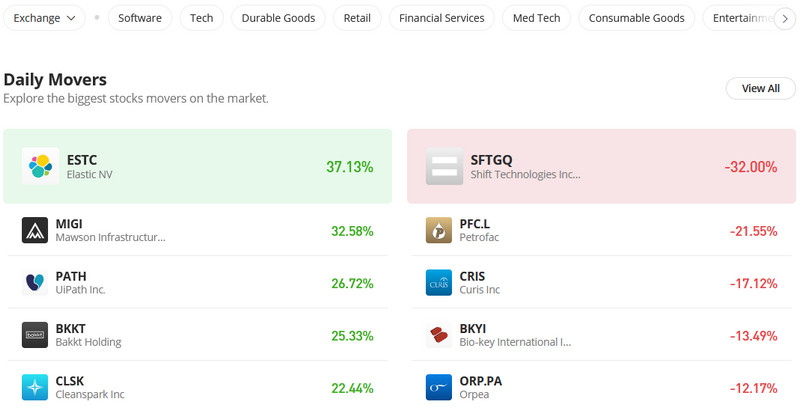
Task: Click the Curis CRIS logo icon
Action: 439,283
